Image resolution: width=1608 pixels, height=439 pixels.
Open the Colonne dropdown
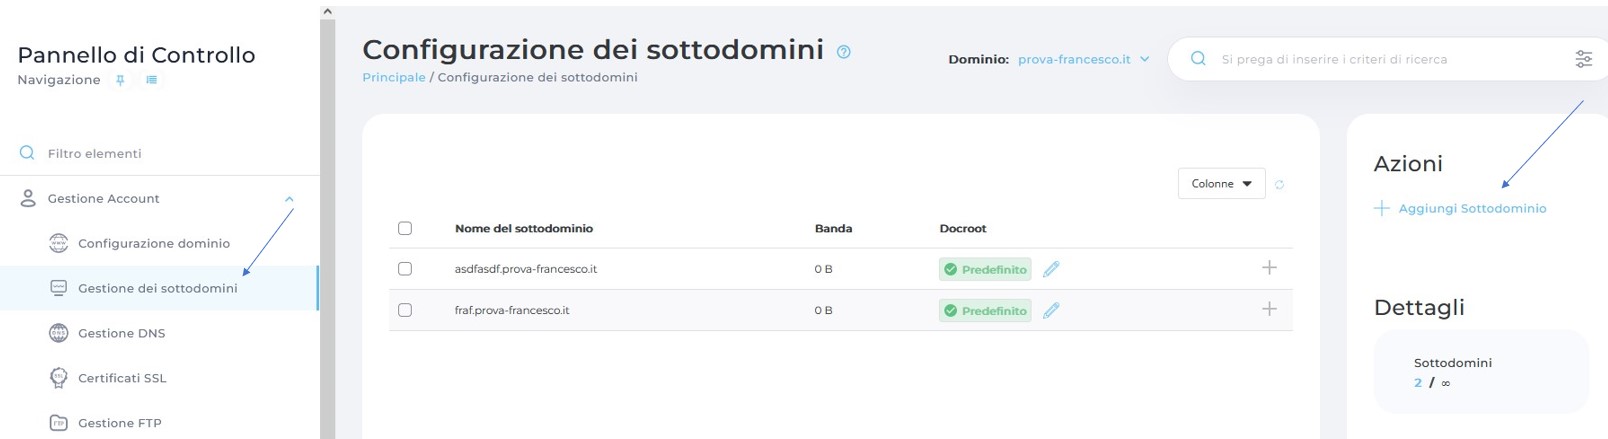tap(1221, 184)
